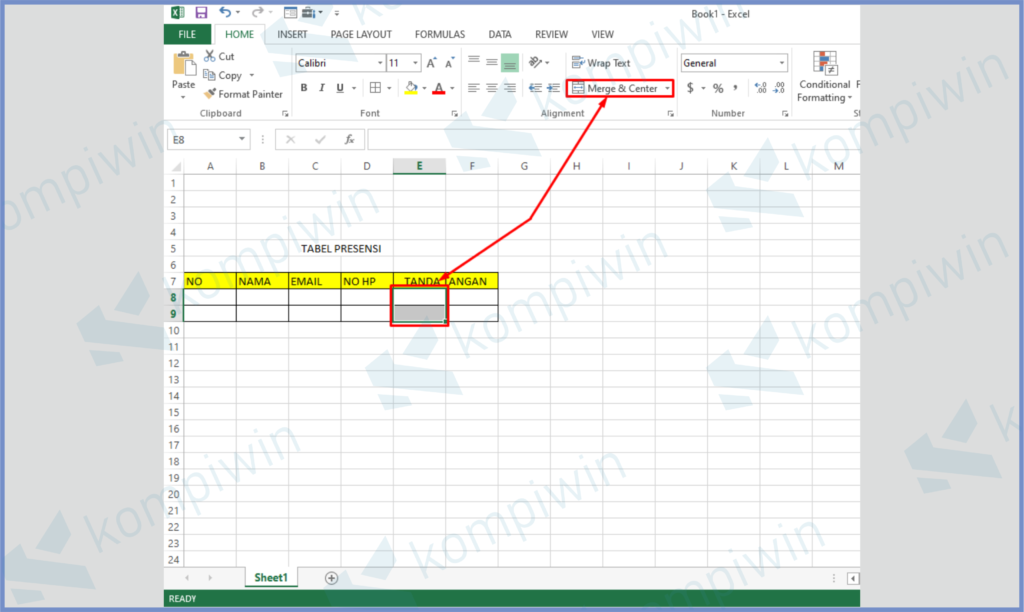Apply Percent Style number format
Screen dimensions: 1024x612
tap(717, 88)
